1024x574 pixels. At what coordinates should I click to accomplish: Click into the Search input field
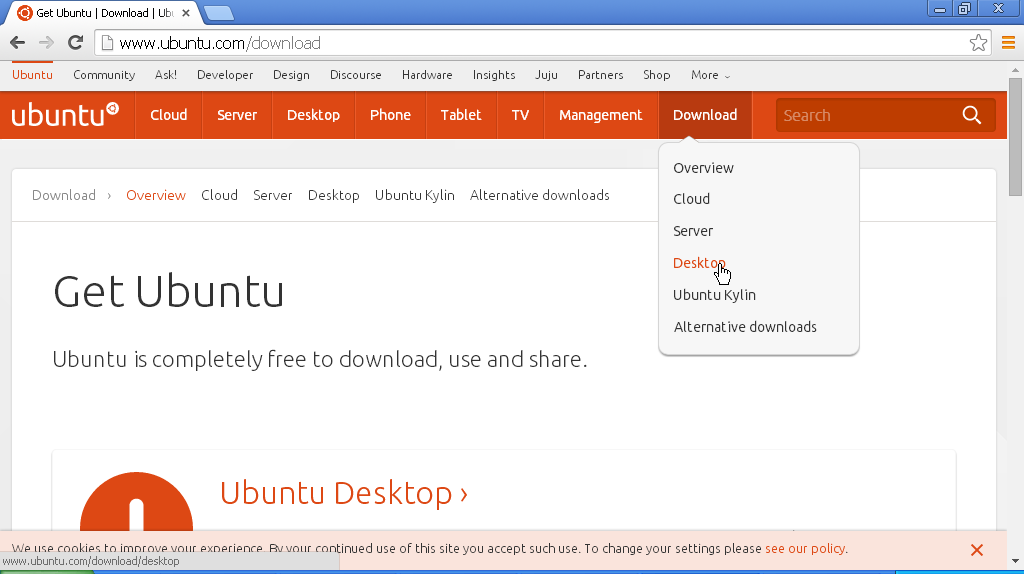click(869, 115)
